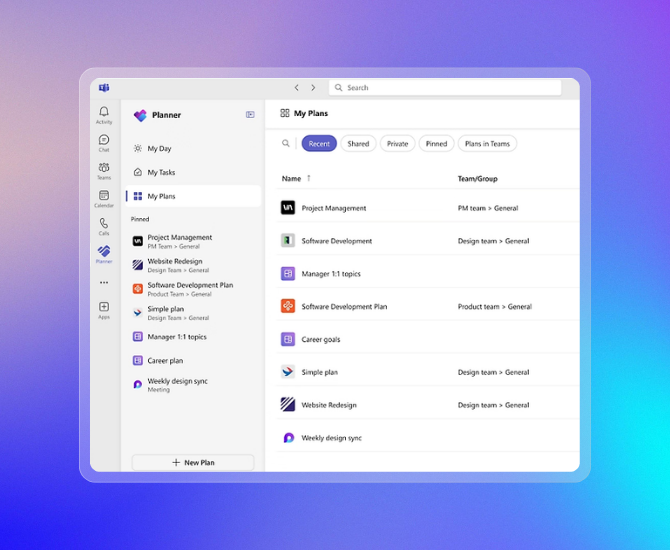
Task: Go to Teams icon in left rail
Action: point(104,171)
